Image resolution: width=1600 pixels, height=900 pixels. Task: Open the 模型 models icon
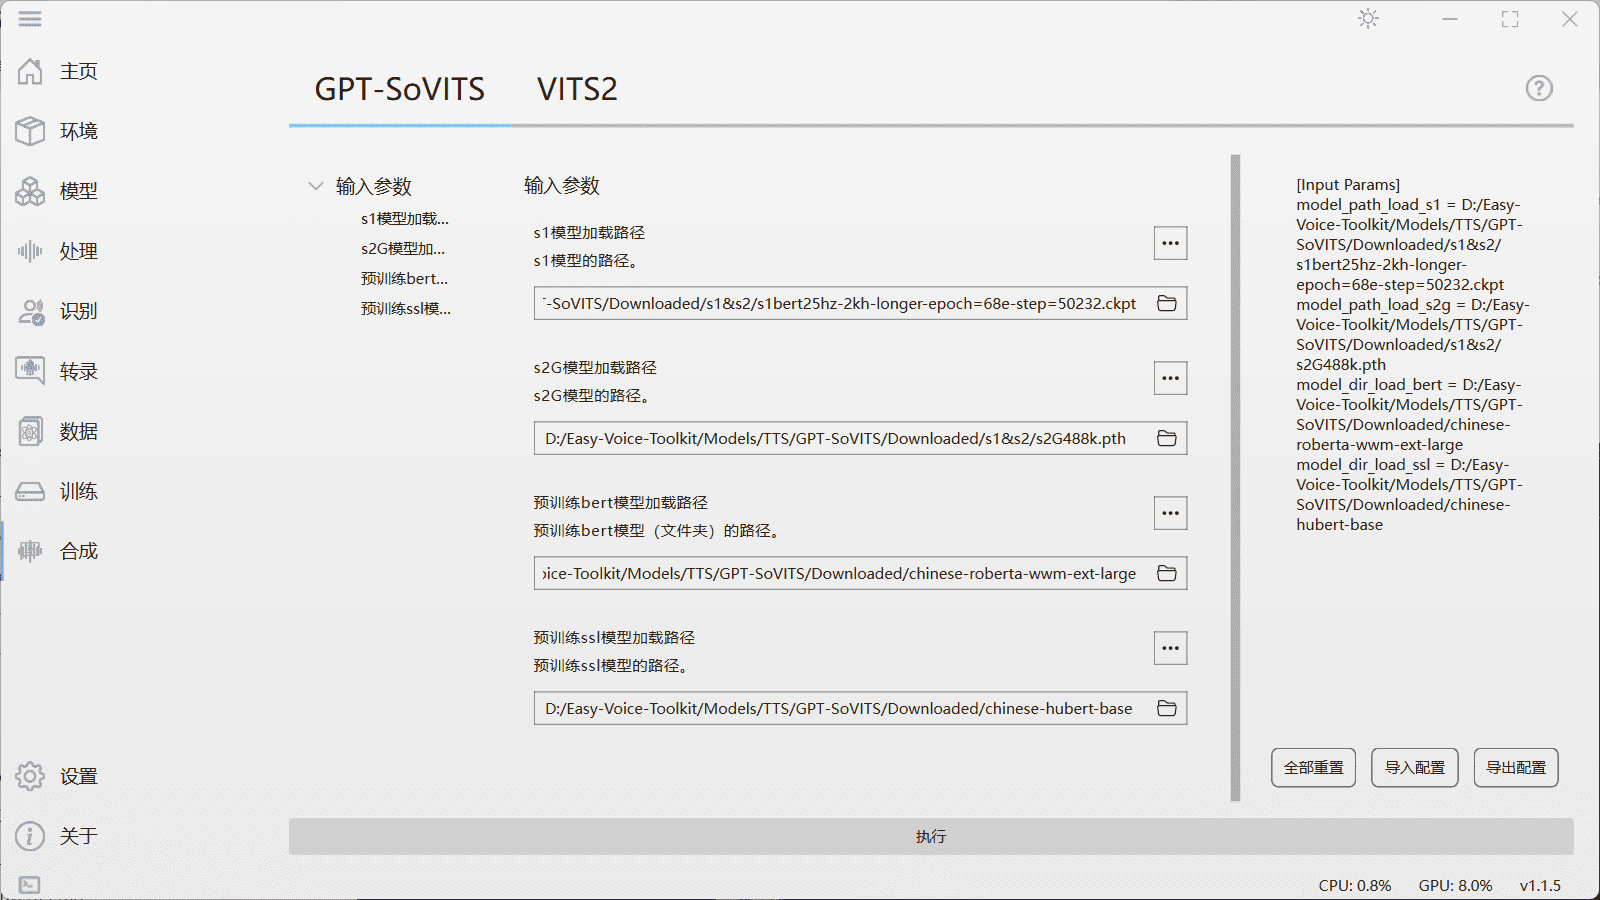pyautogui.click(x=30, y=191)
